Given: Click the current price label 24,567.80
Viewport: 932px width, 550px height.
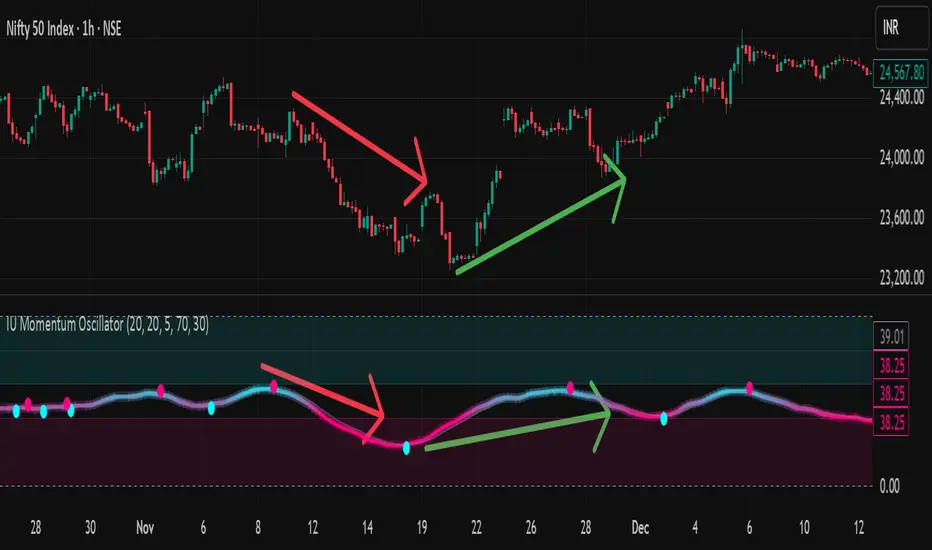Looking at the screenshot, I should pyautogui.click(x=898, y=71).
